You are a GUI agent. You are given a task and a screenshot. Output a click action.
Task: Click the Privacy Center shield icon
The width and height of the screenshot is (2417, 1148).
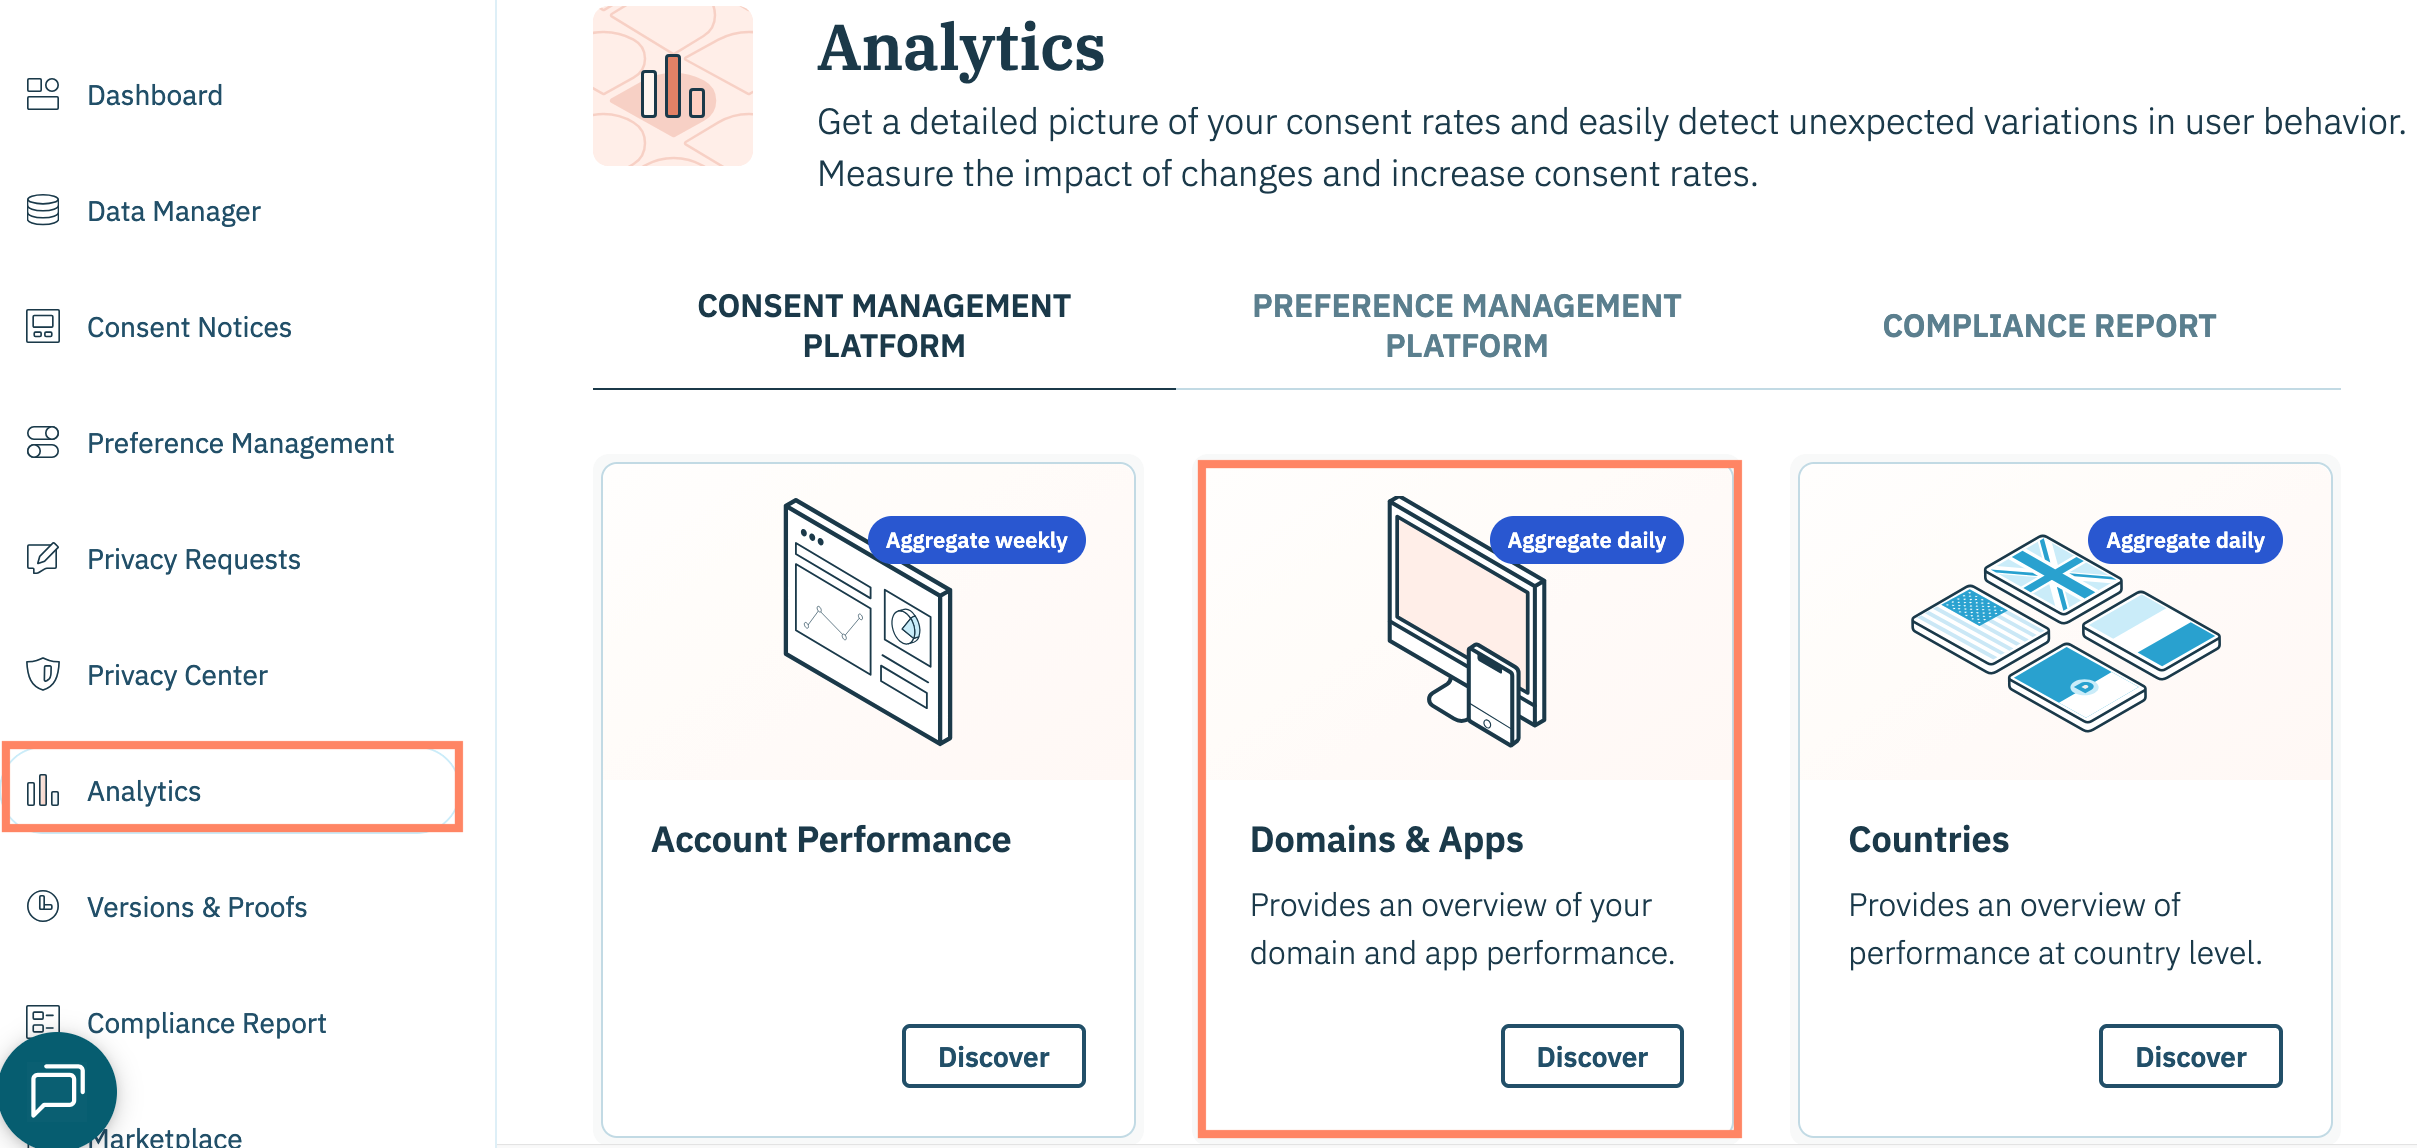coord(43,674)
